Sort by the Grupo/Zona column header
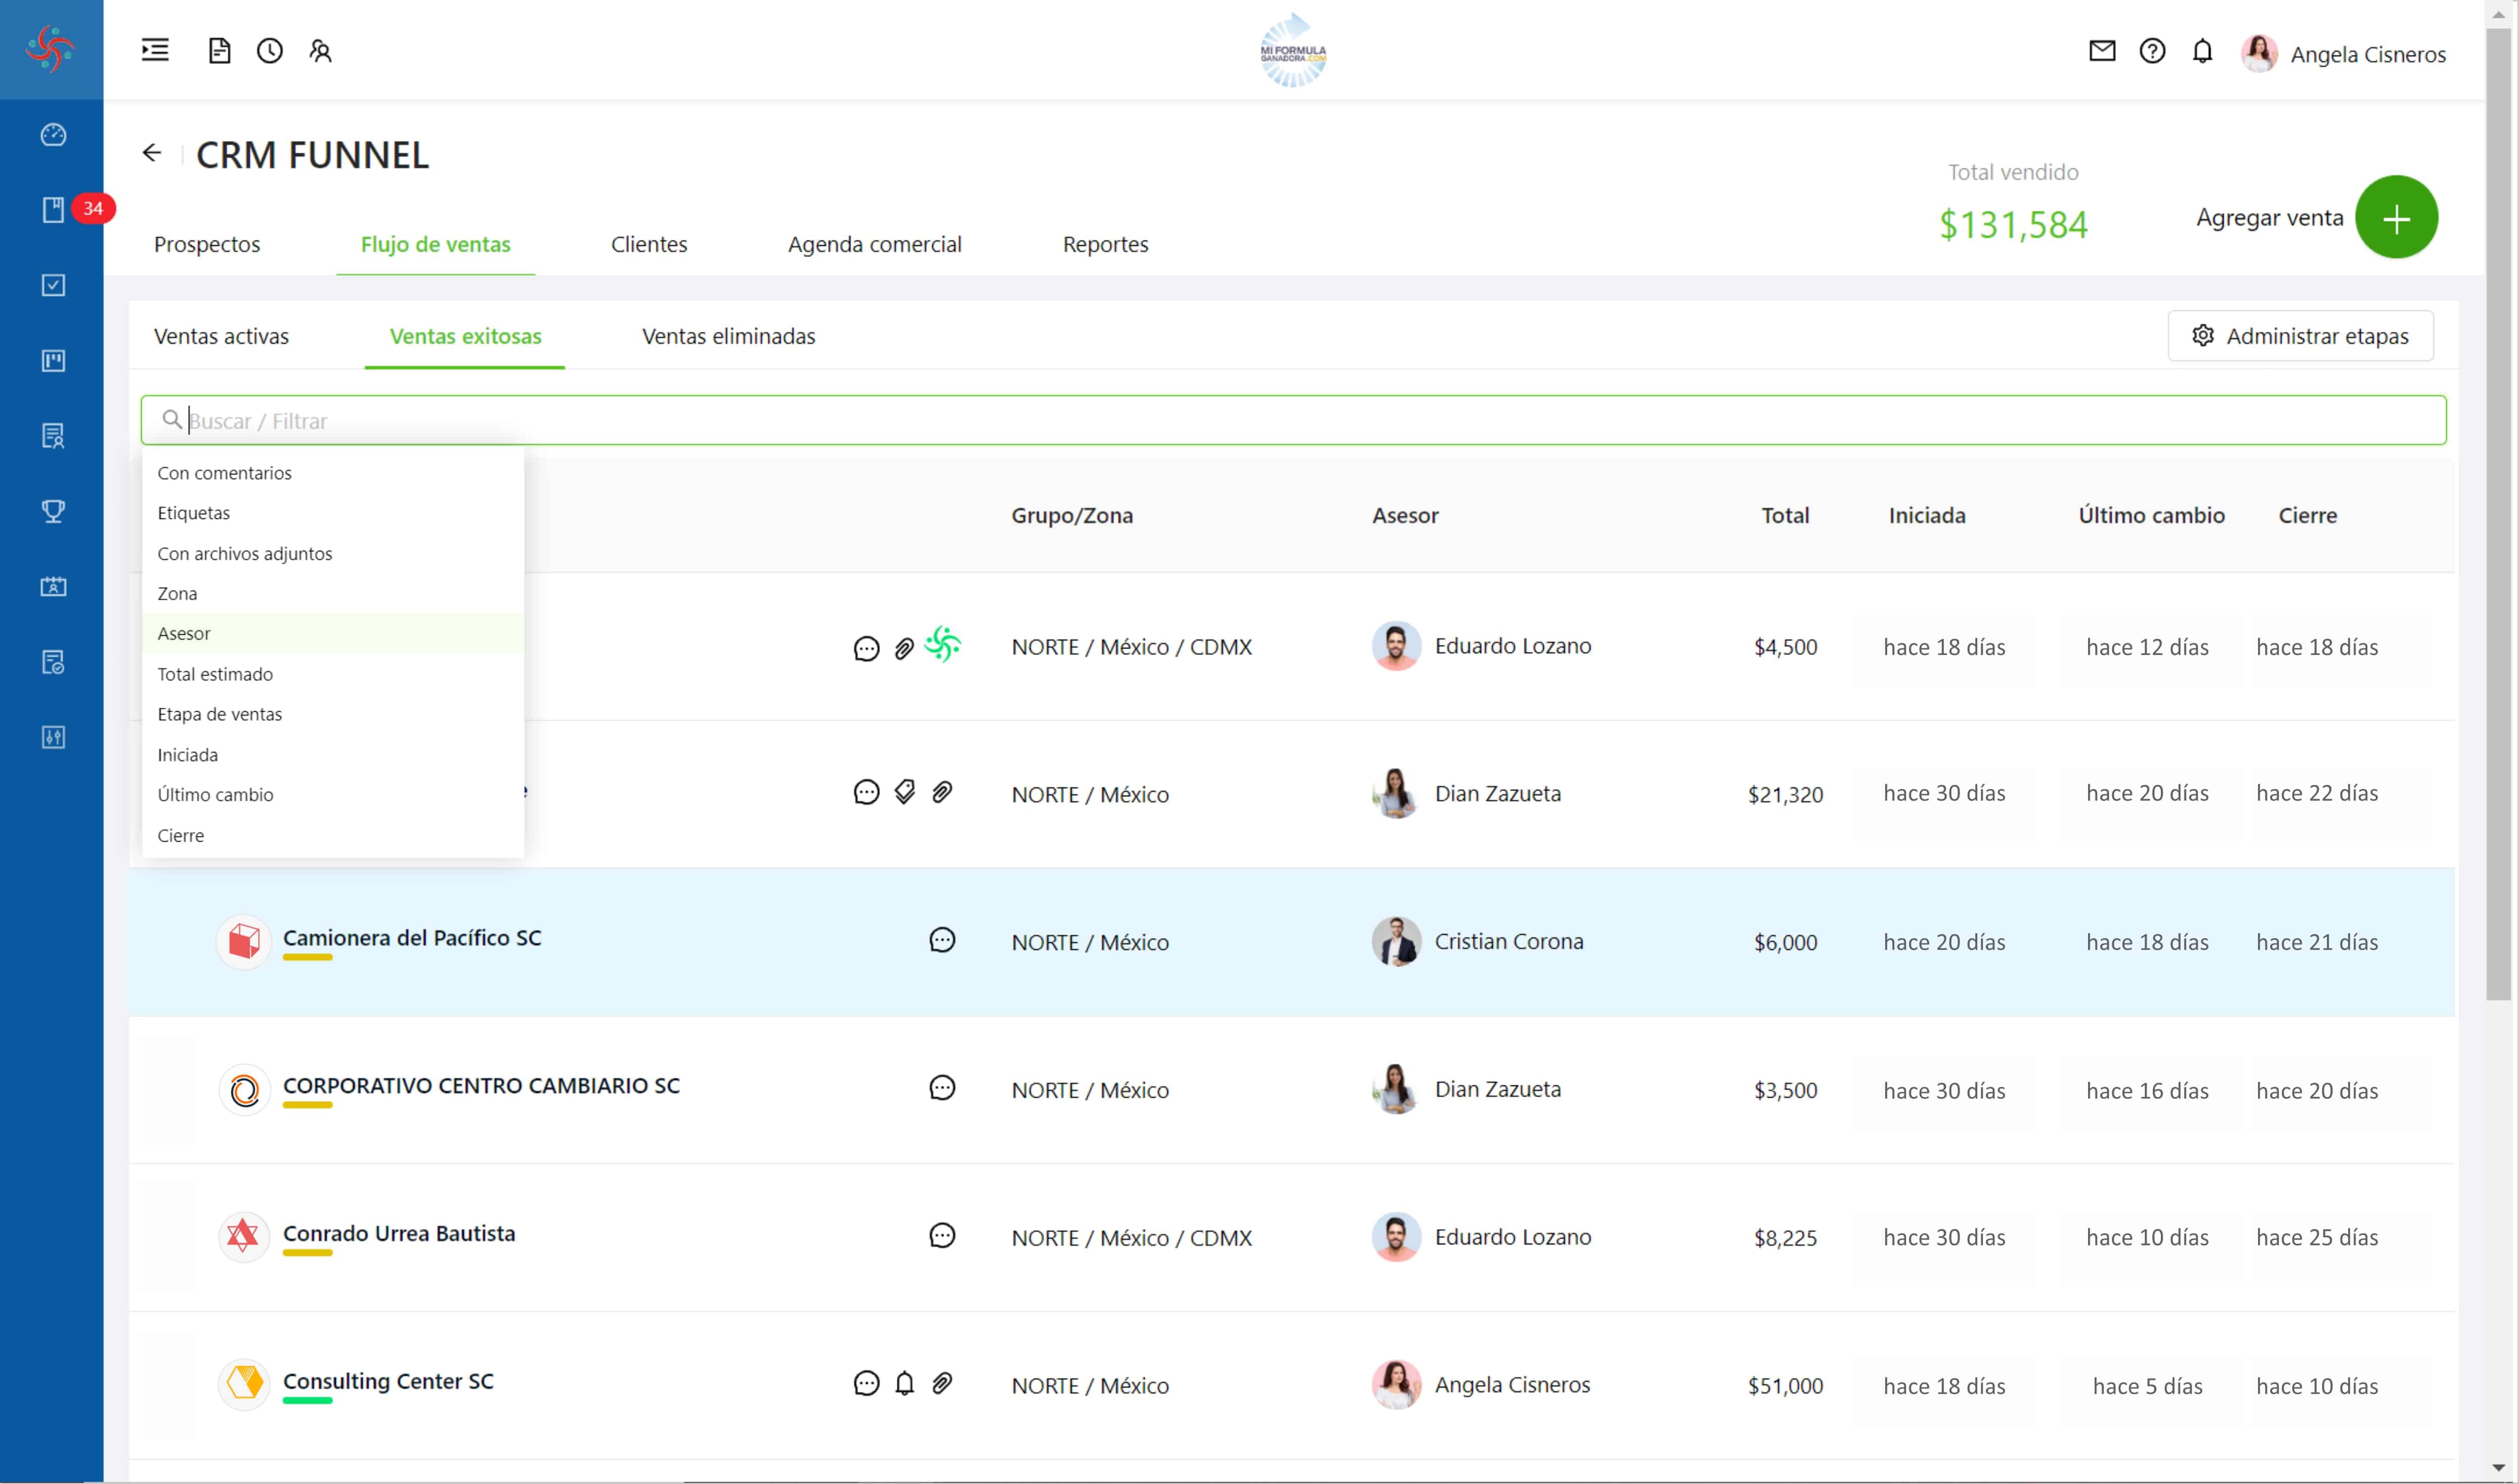This screenshot has width=2519, height=1484. click(1071, 515)
